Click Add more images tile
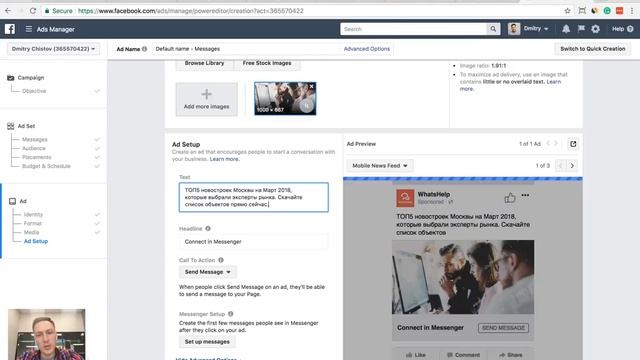Viewport: 640px width, 360px height. [x=207, y=99]
